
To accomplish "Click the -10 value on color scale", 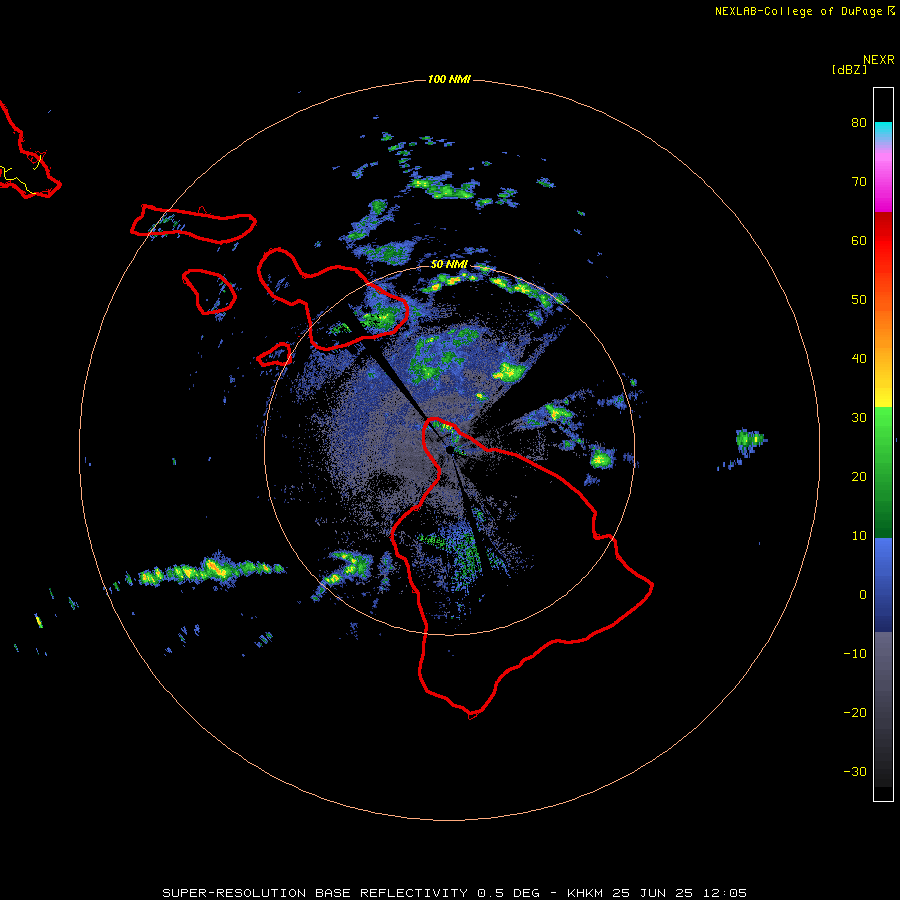I will coord(855,654).
